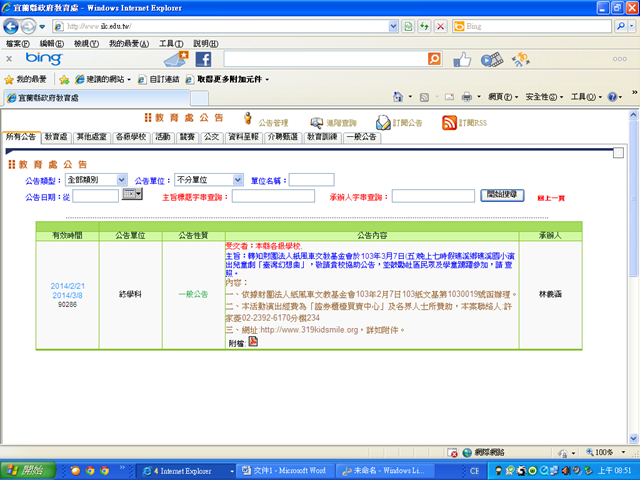Open the calendar date picker icon
The image size is (640, 480).
[x=132, y=194]
